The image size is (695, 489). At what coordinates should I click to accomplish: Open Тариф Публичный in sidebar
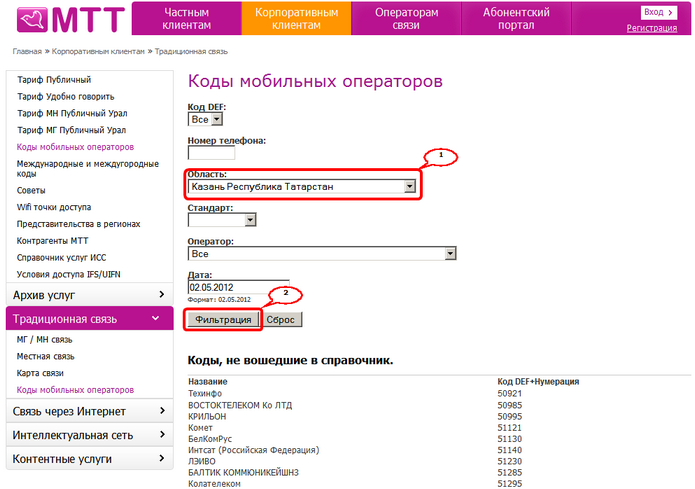54,80
